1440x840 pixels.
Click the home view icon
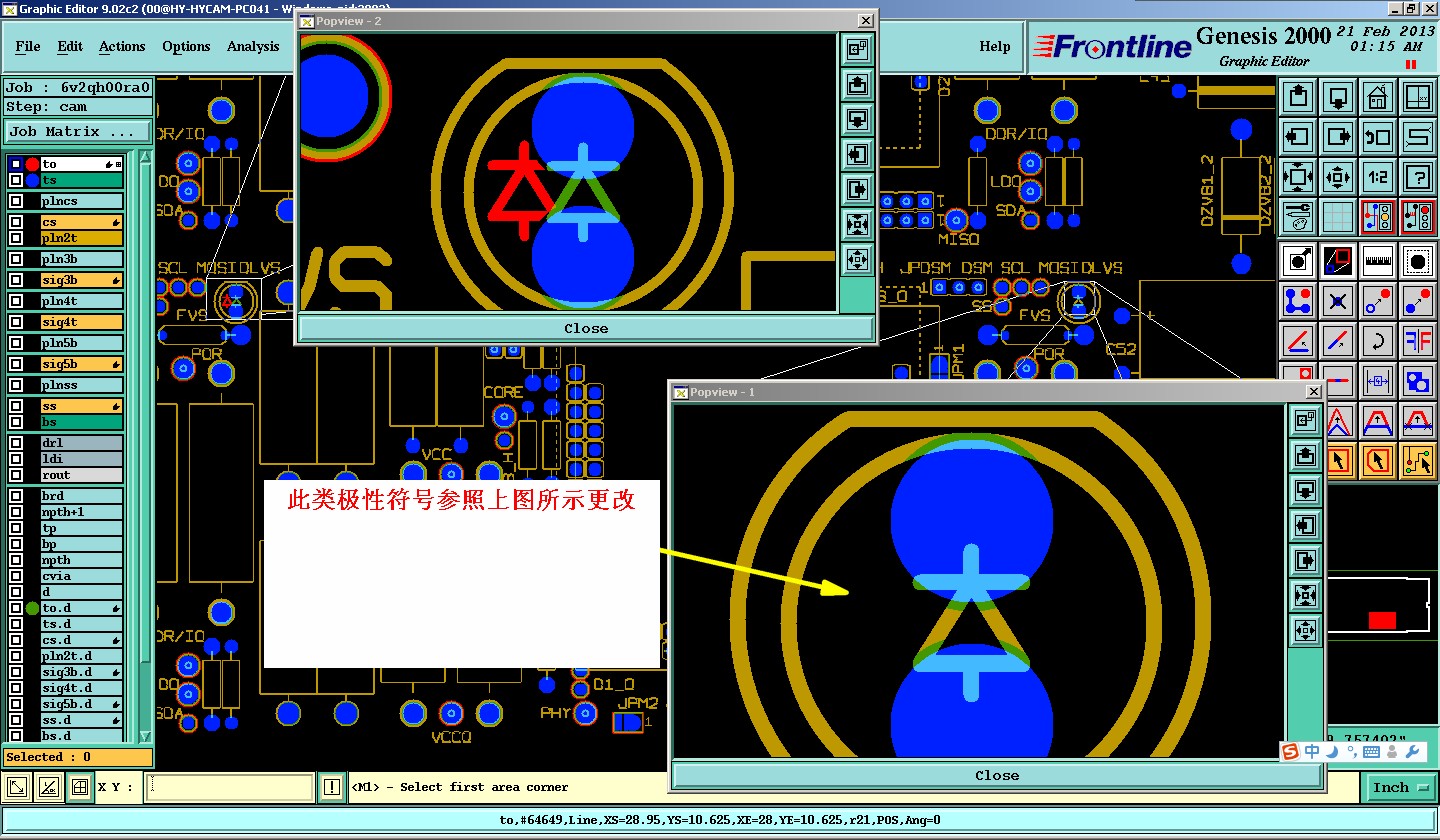[x=1378, y=97]
